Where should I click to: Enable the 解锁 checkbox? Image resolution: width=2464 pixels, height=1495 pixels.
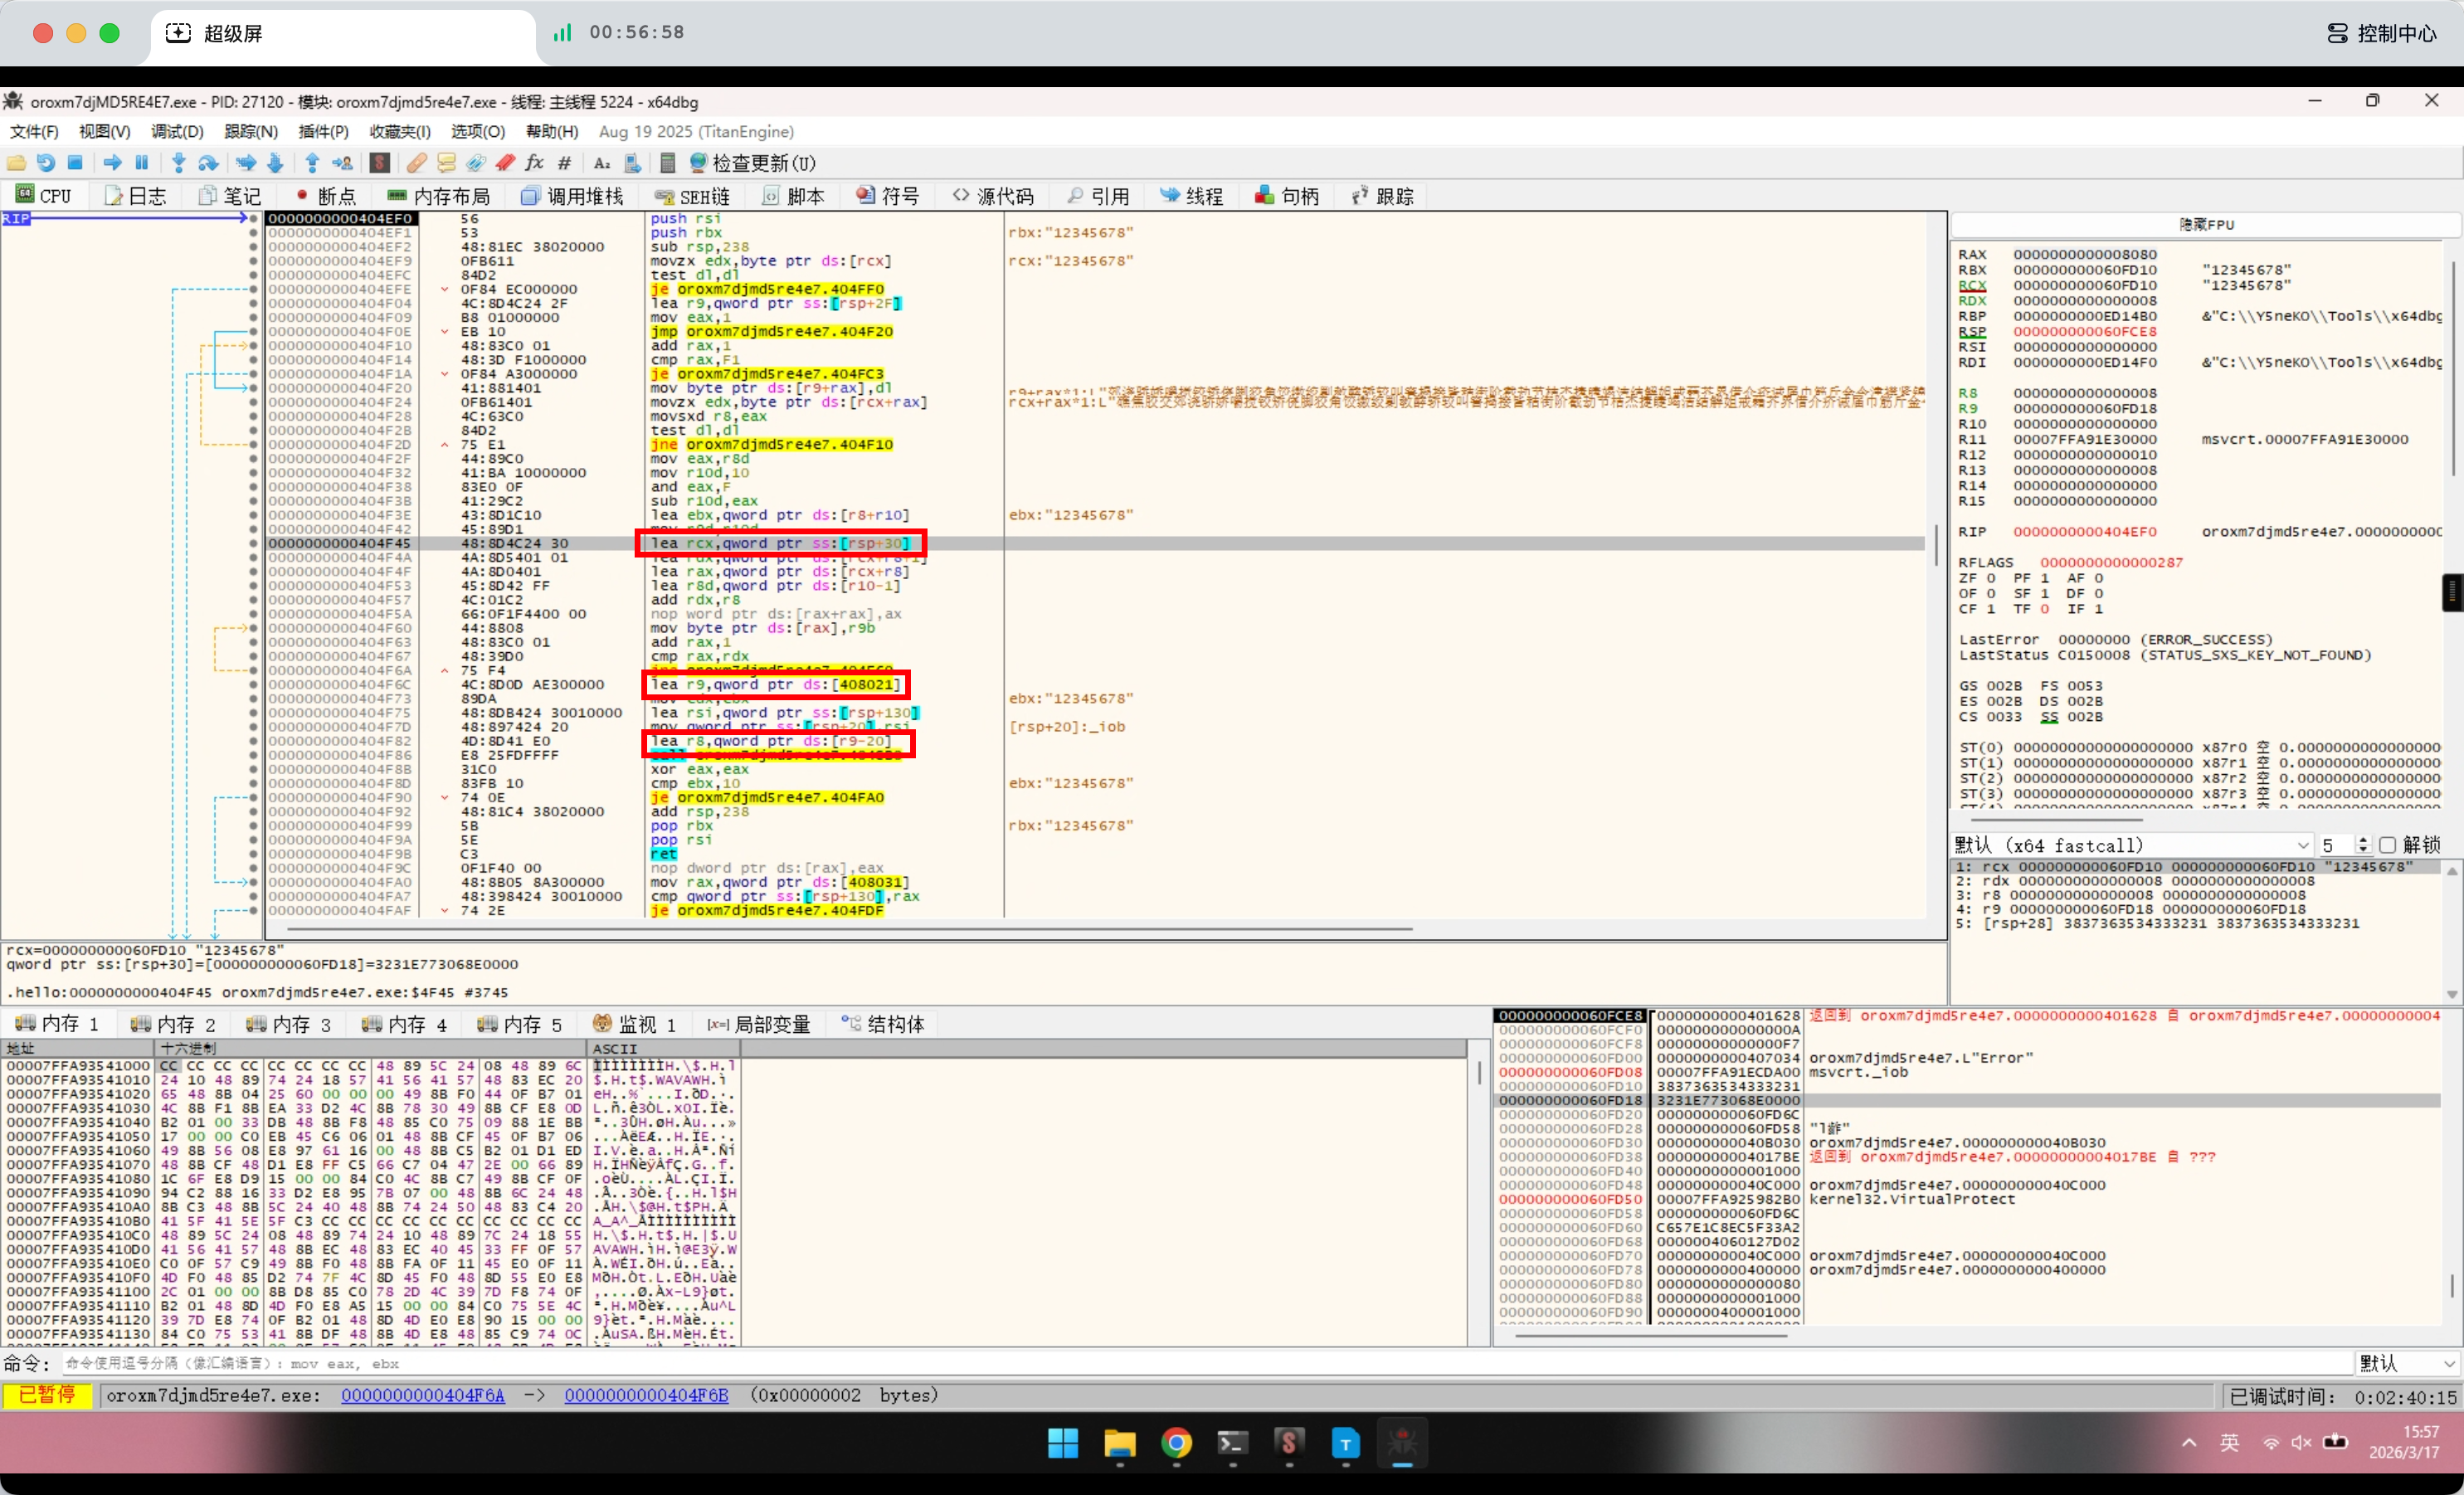click(x=2387, y=845)
